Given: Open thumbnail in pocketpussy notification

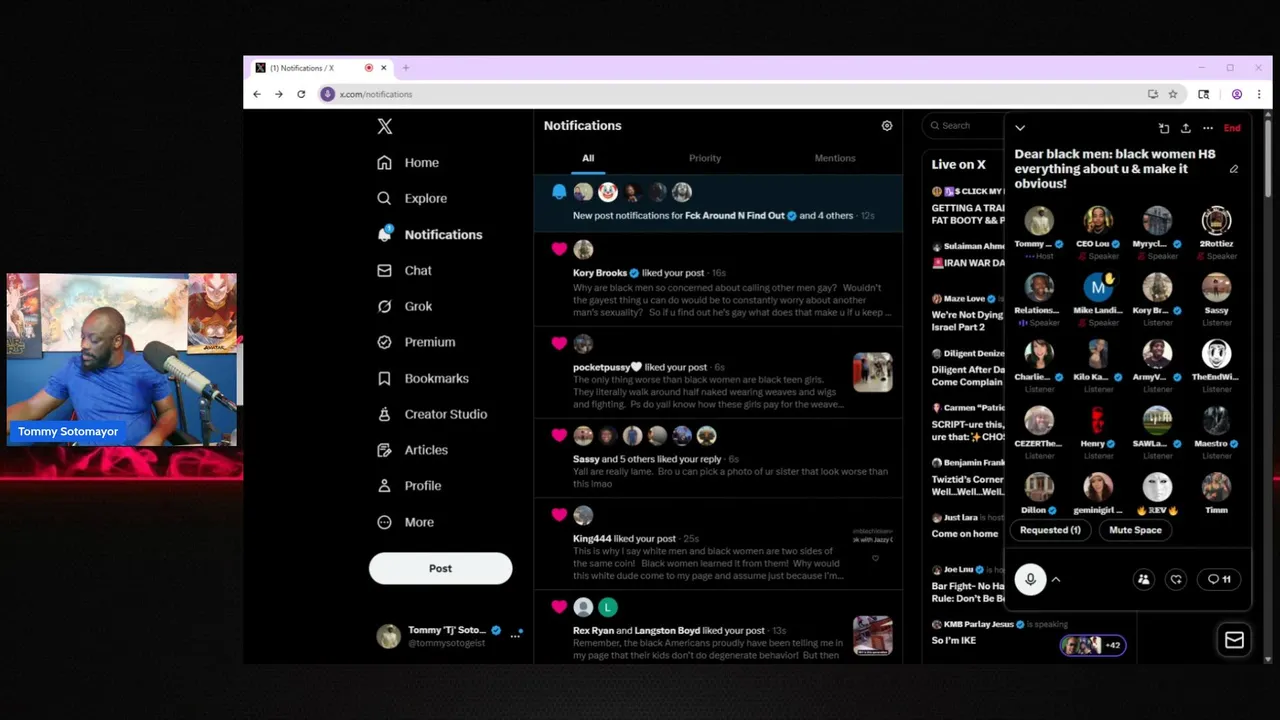Looking at the screenshot, I should 872,372.
